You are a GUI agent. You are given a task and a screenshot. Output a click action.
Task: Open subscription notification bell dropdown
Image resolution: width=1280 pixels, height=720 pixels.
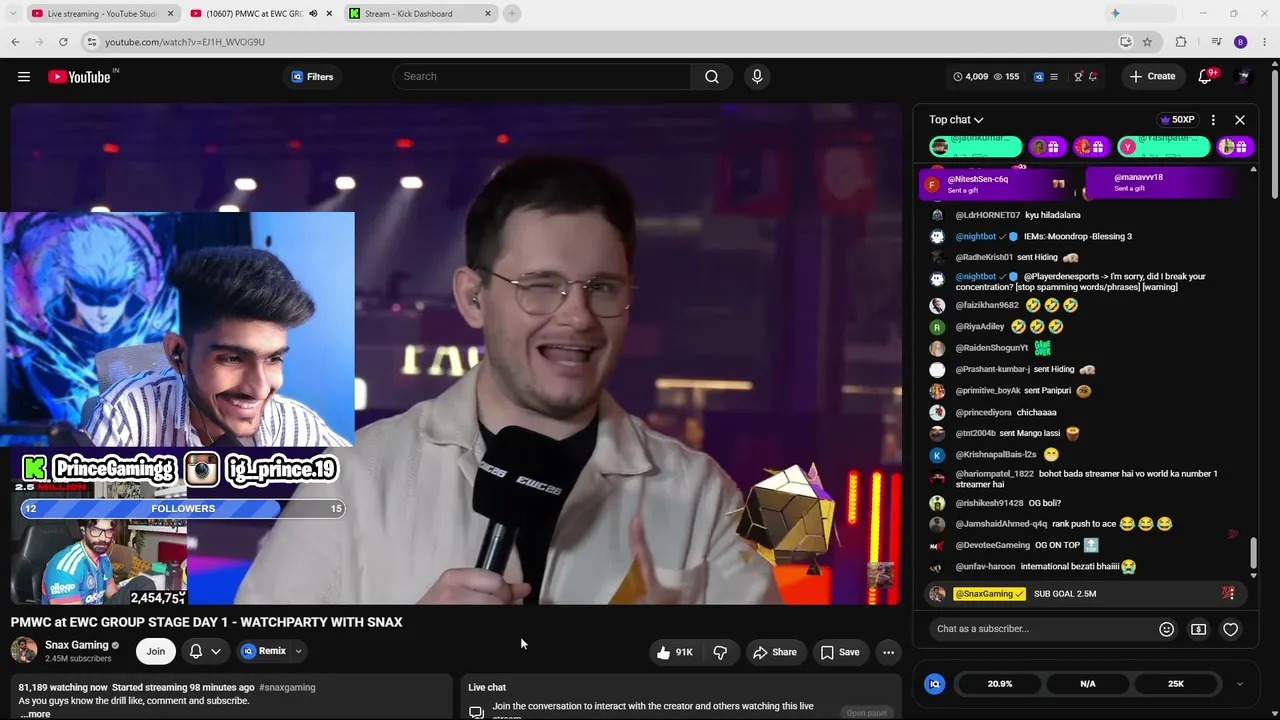pos(205,651)
